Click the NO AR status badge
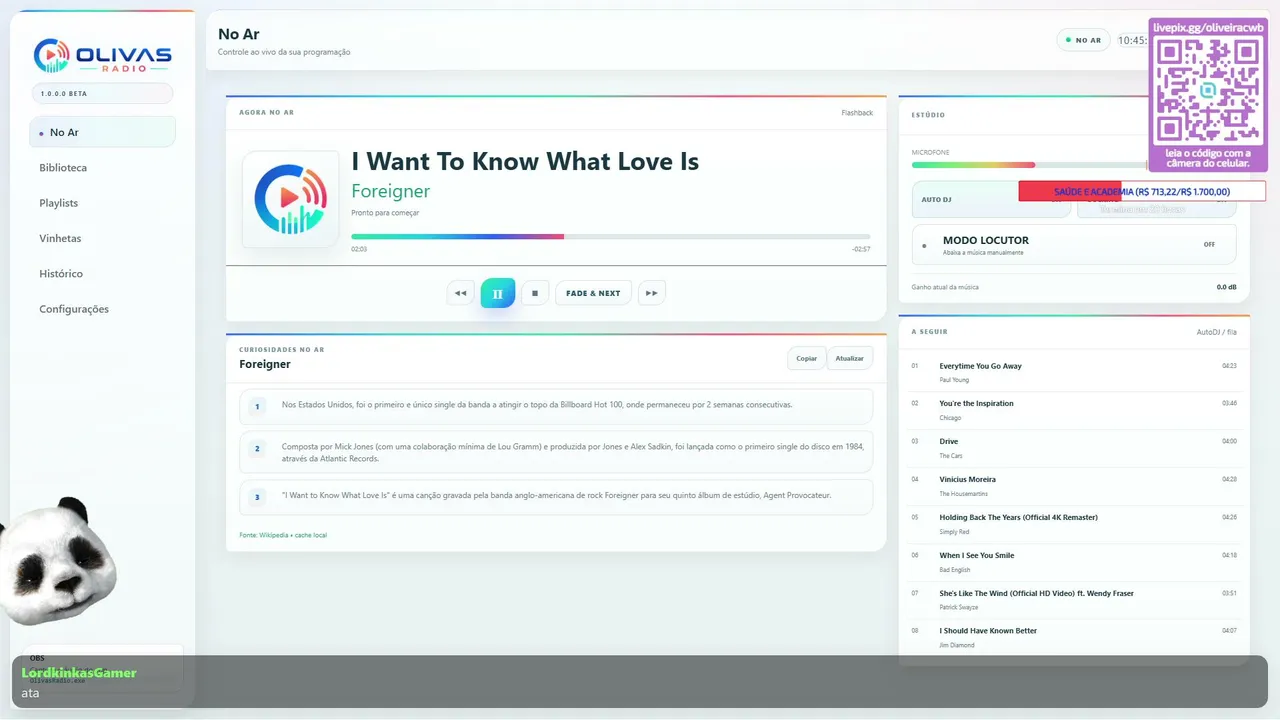The image size is (1280, 720). [x=1083, y=41]
